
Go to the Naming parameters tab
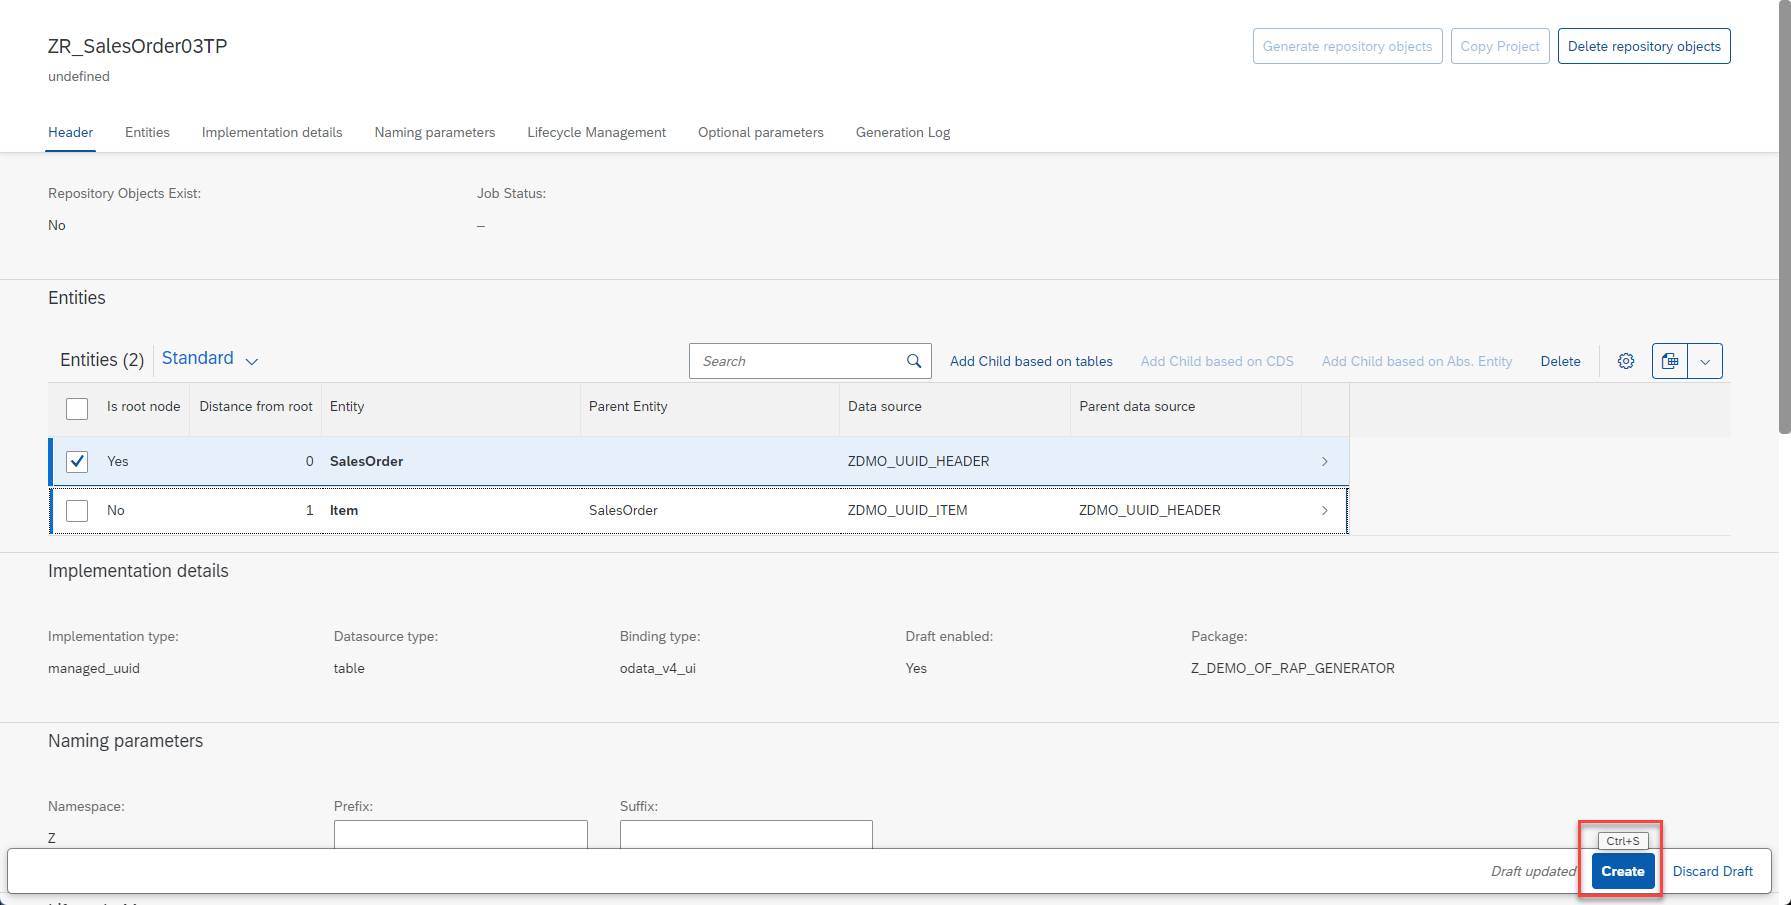pyautogui.click(x=435, y=132)
